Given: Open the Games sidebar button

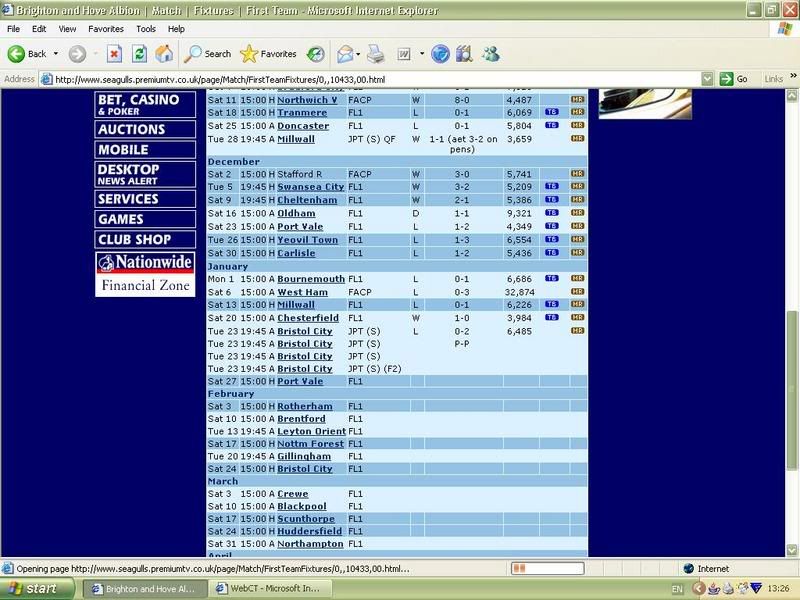Looking at the screenshot, I should pos(145,219).
